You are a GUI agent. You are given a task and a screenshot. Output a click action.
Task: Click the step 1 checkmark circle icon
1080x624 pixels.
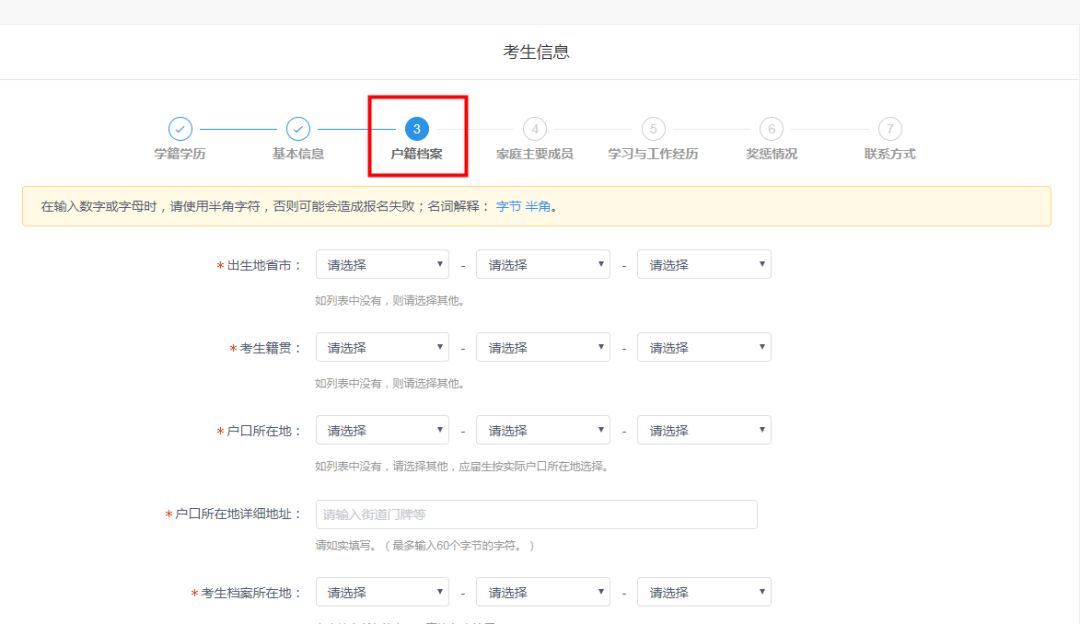pyautogui.click(x=180, y=129)
